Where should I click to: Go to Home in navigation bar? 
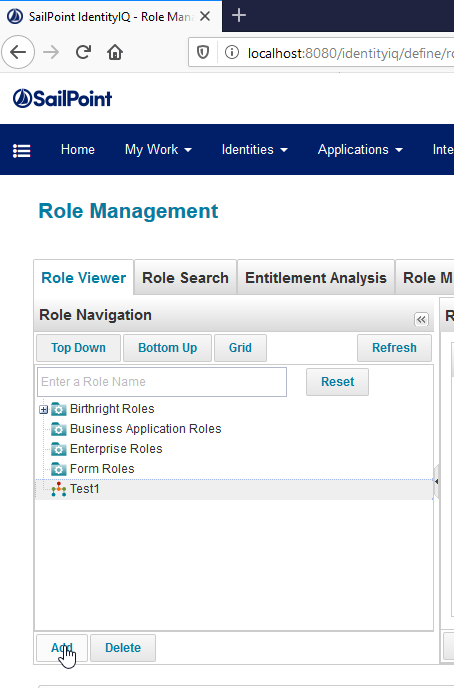click(x=78, y=150)
